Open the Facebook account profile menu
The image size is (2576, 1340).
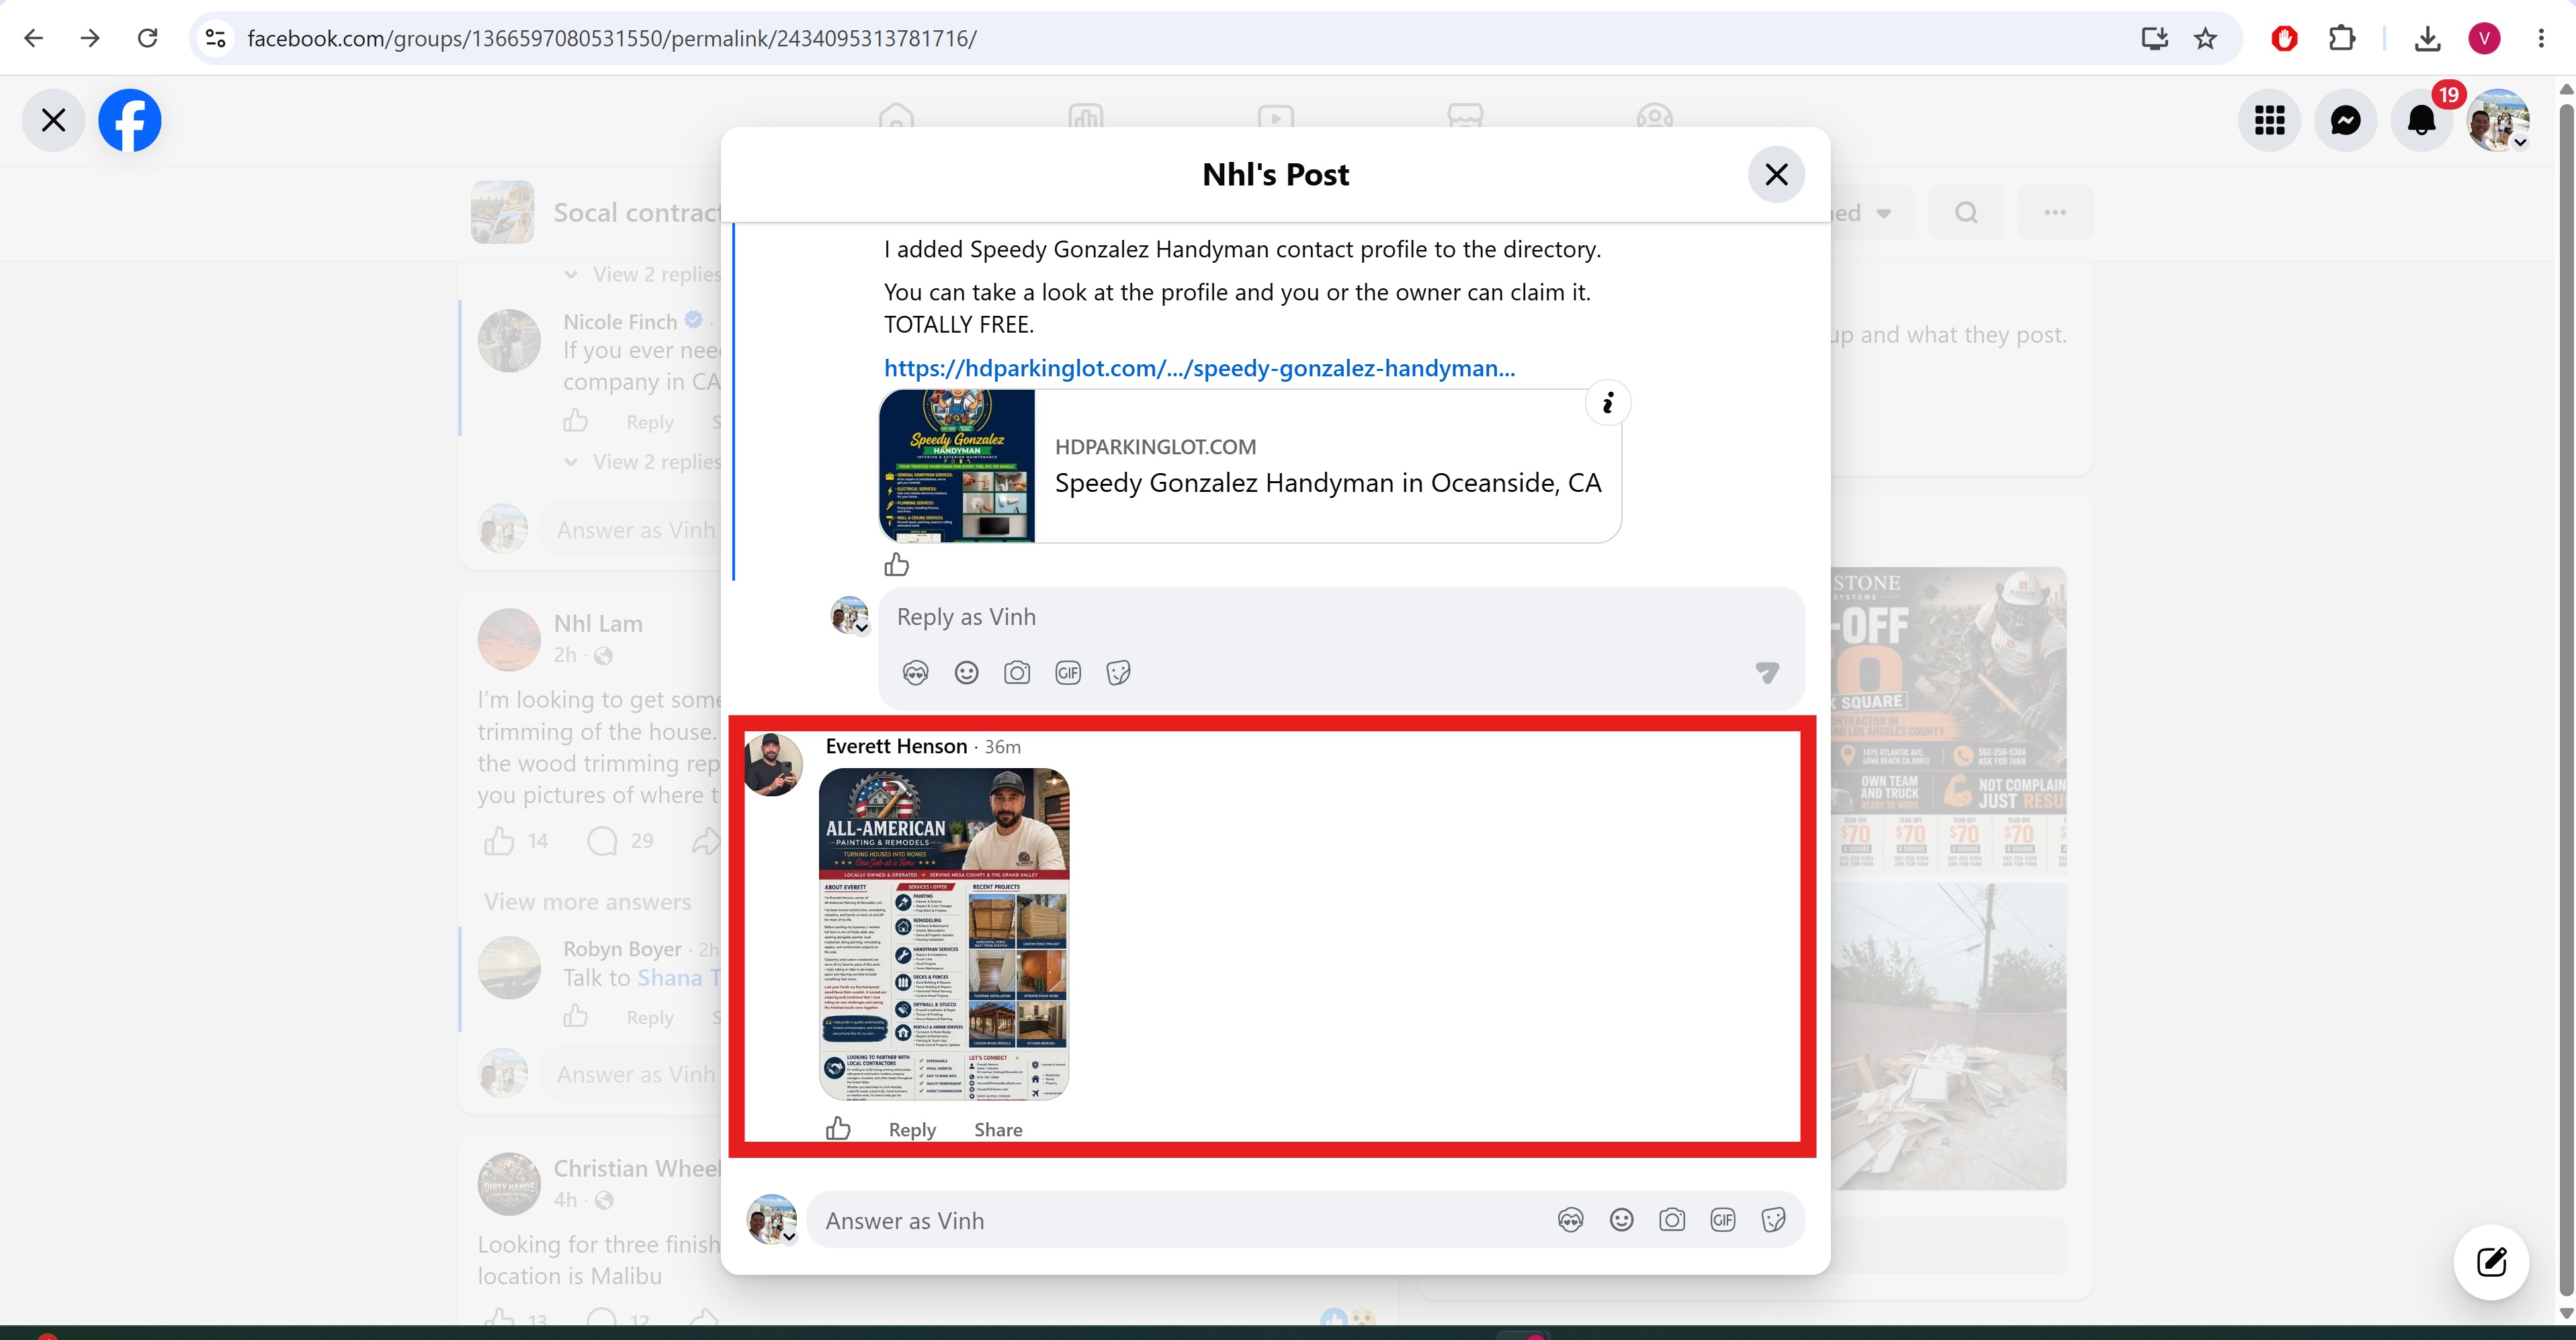pyautogui.click(x=2498, y=120)
